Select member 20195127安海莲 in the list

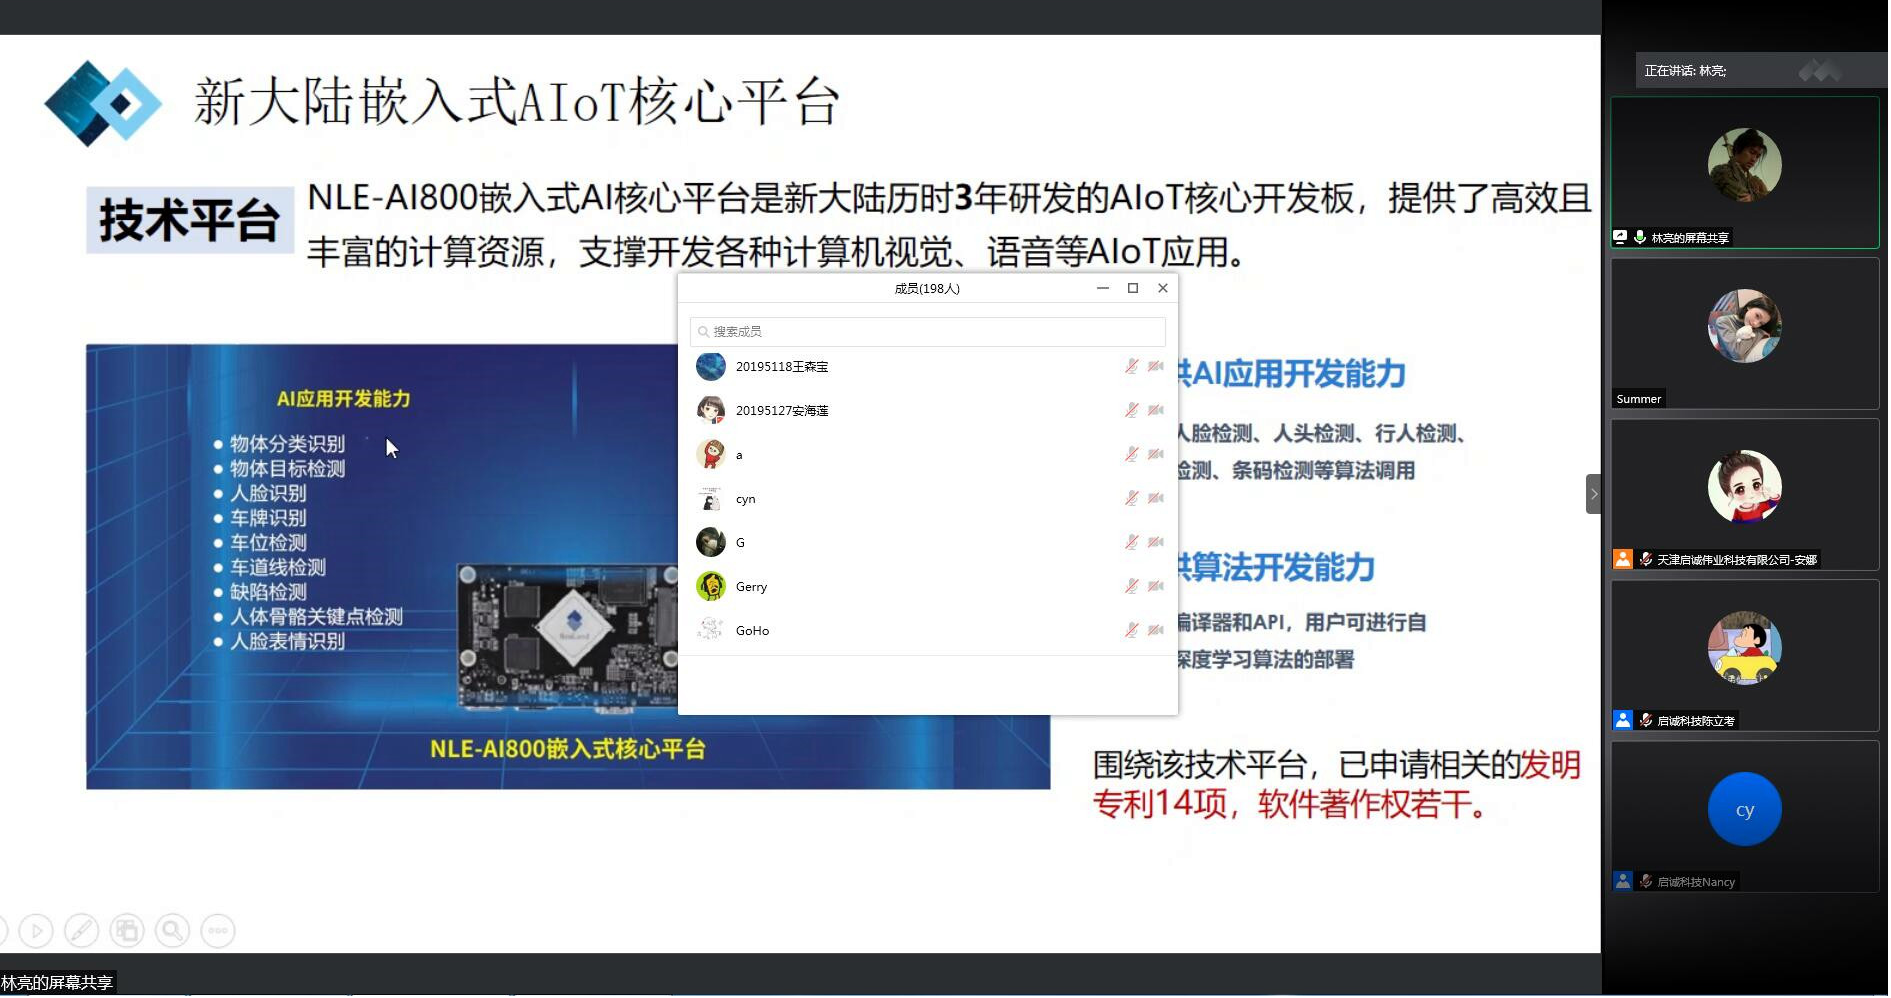click(x=927, y=411)
